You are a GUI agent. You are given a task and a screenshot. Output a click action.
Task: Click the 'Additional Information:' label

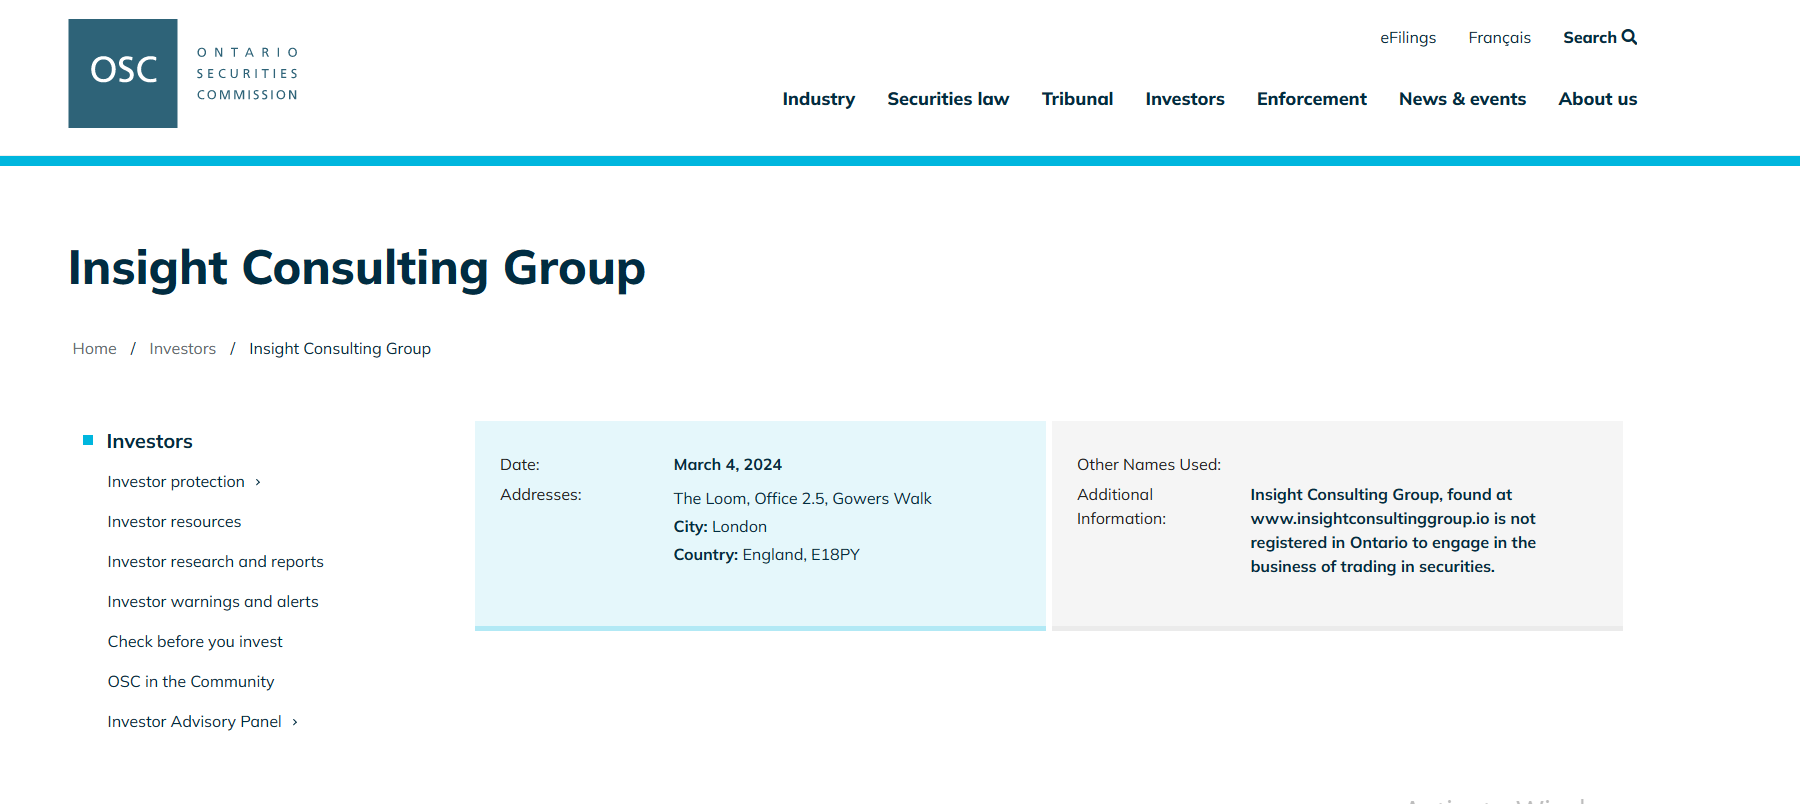pos(1121,507)
